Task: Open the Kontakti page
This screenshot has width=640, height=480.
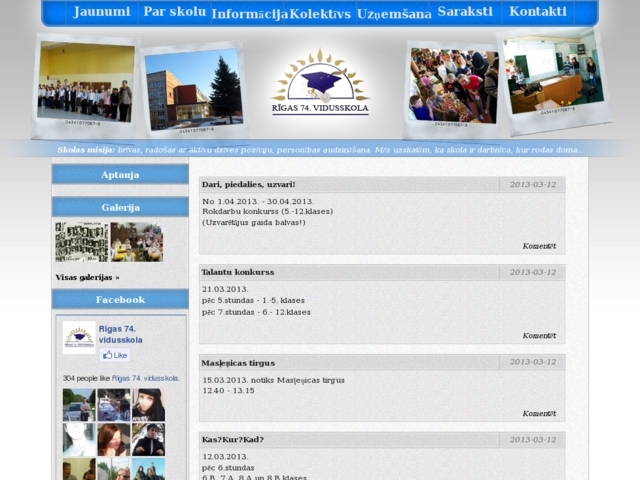Action: [537, 12]
